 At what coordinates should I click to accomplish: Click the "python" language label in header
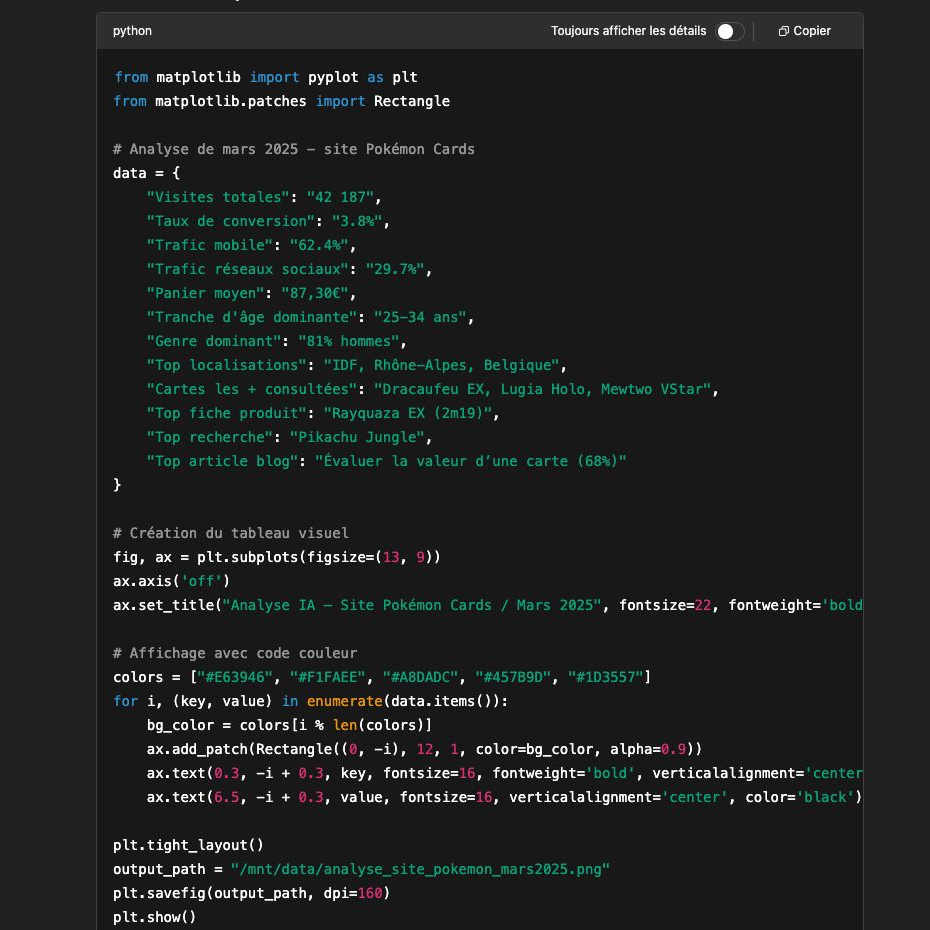(132, 31)
